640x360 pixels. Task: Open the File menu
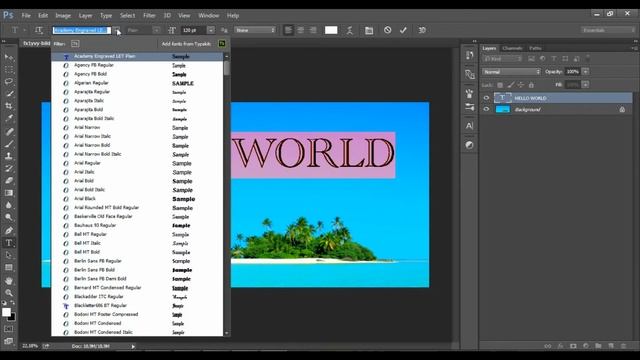26,16
